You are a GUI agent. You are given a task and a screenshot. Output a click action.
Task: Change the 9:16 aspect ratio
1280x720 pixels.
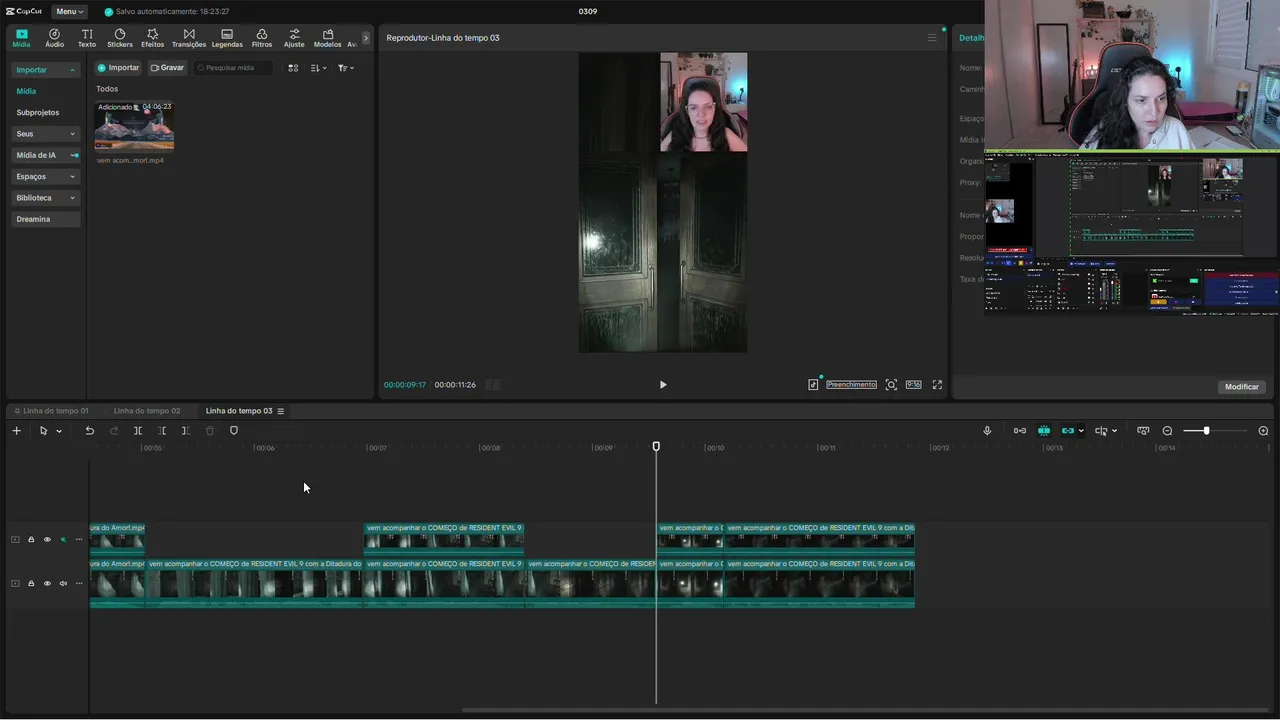click(913, 385)
